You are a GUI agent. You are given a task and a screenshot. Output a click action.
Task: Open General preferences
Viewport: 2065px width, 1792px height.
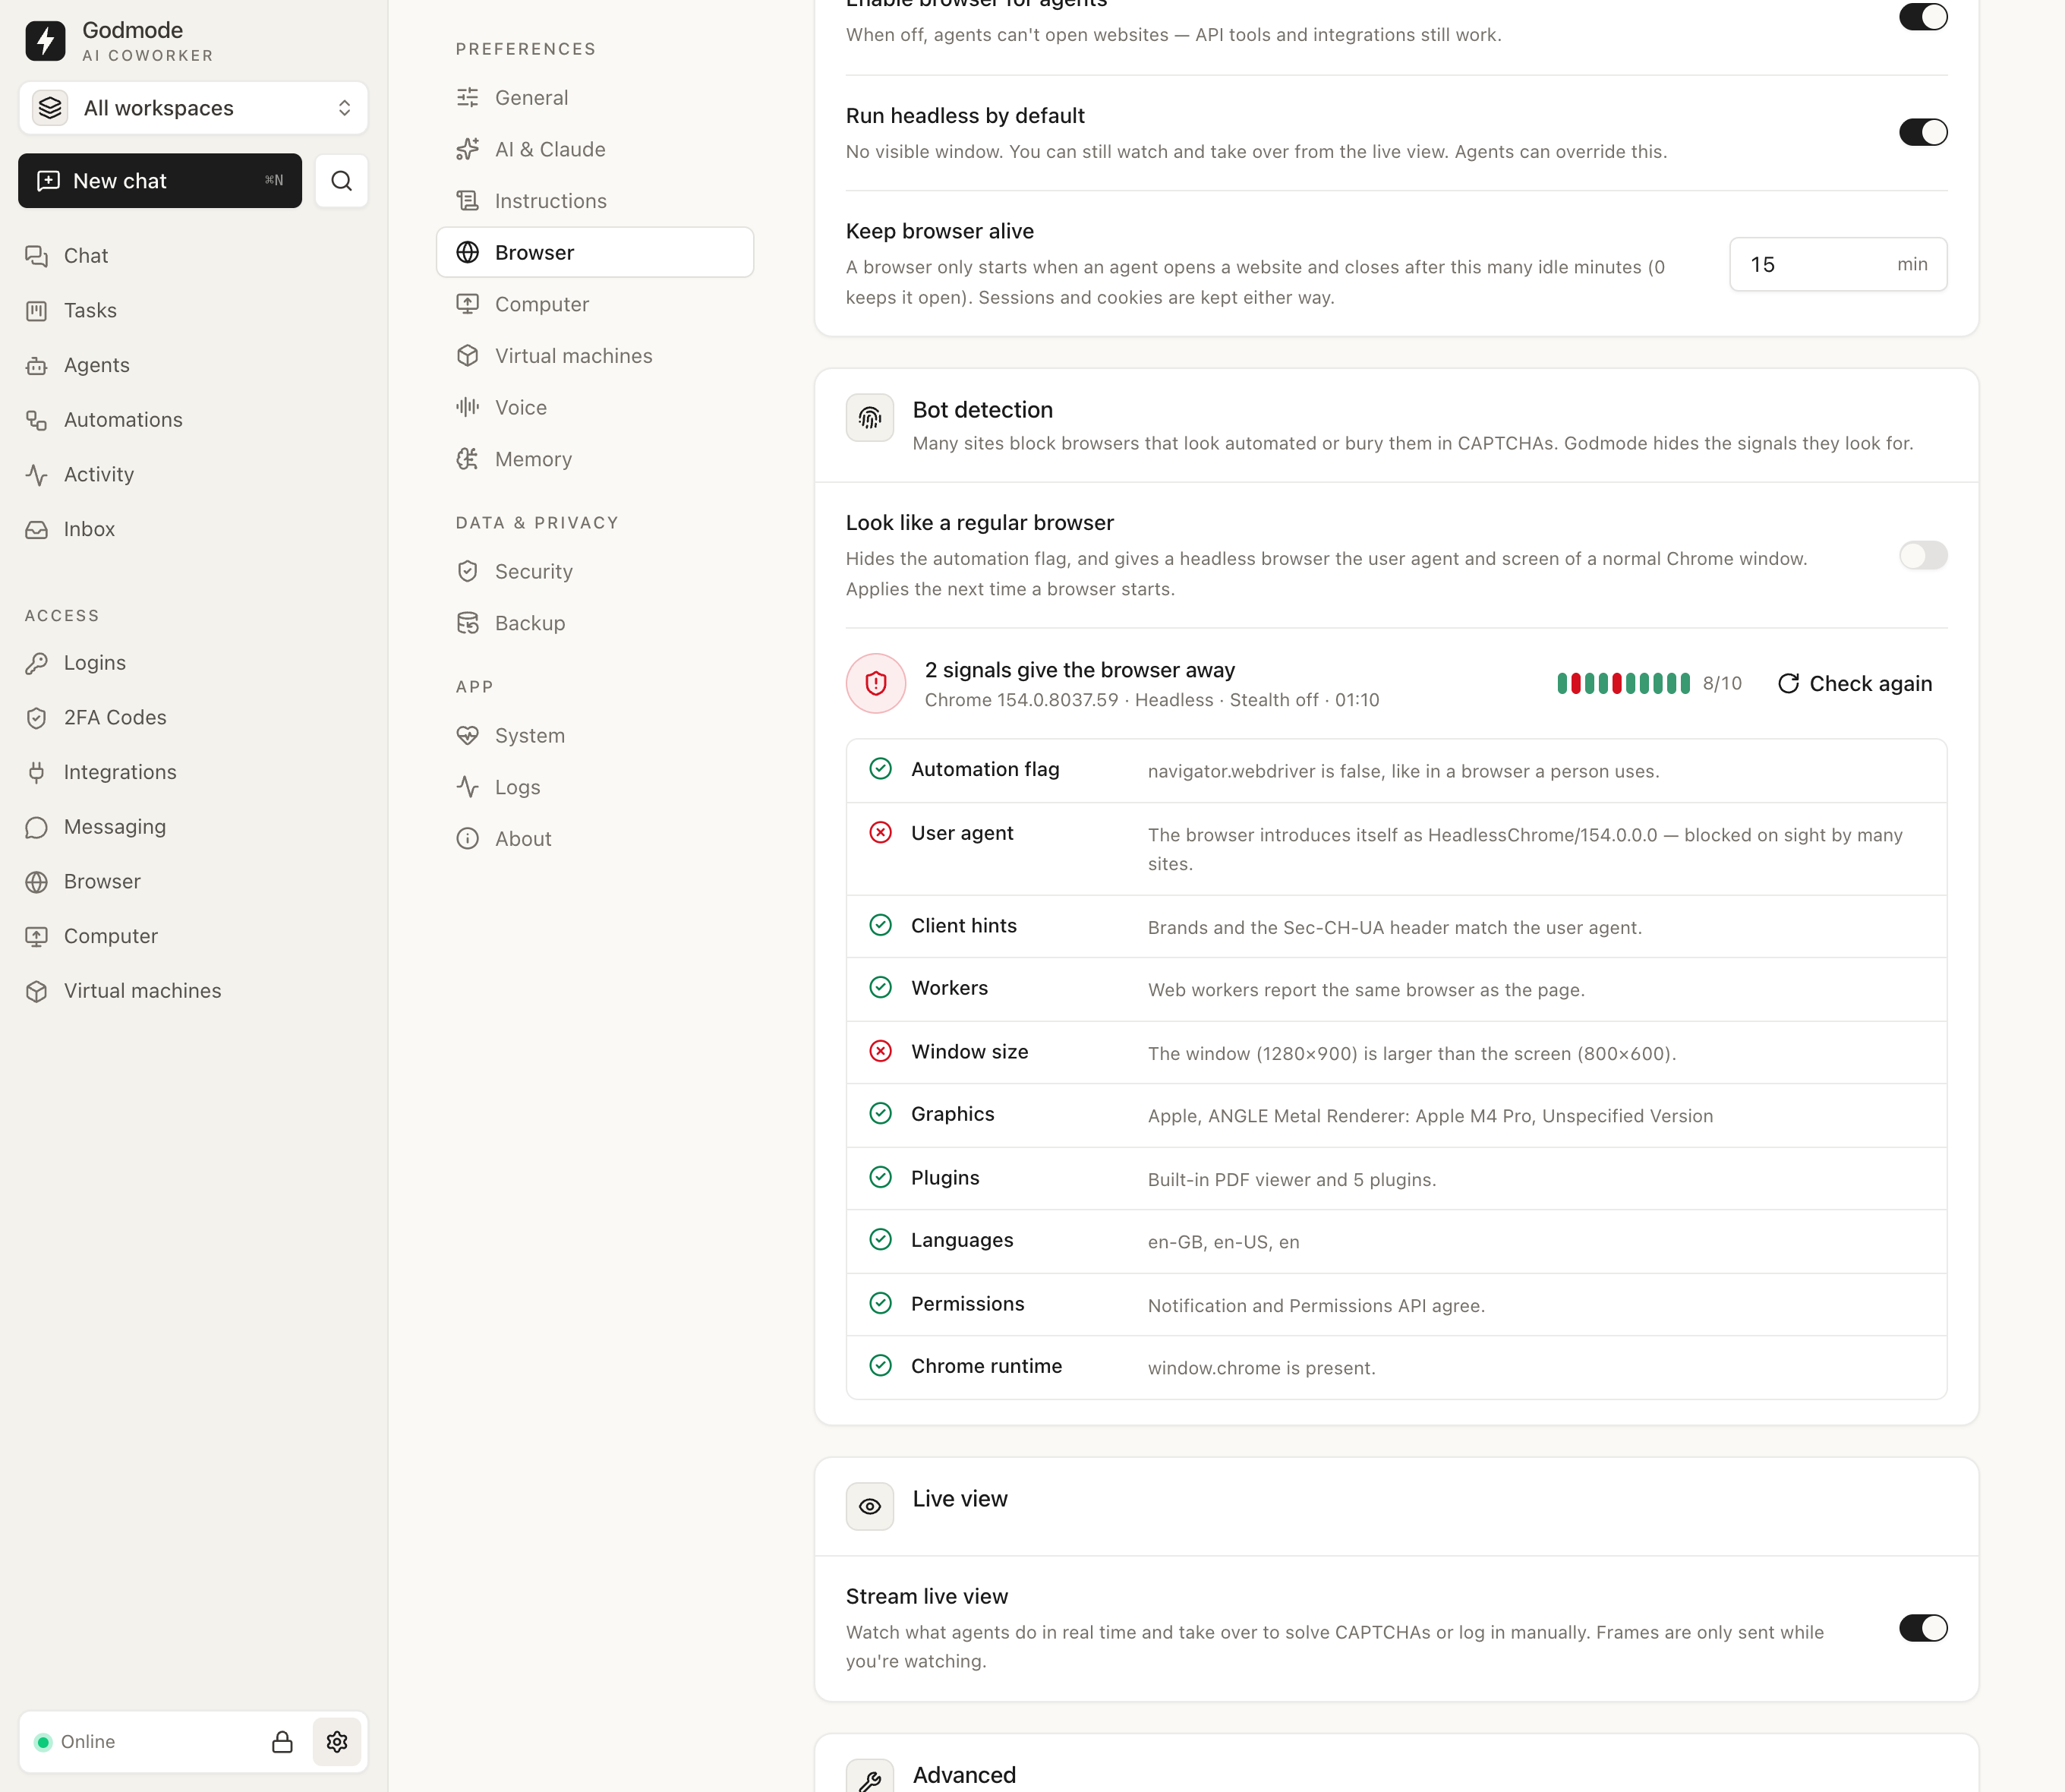(595, 98)
